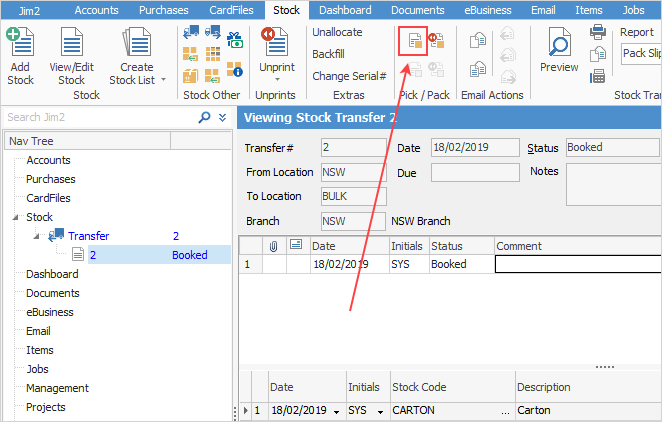The image size is (662, 422).
Task: Open Management in the Nav Tree
Action: [57, 388]
